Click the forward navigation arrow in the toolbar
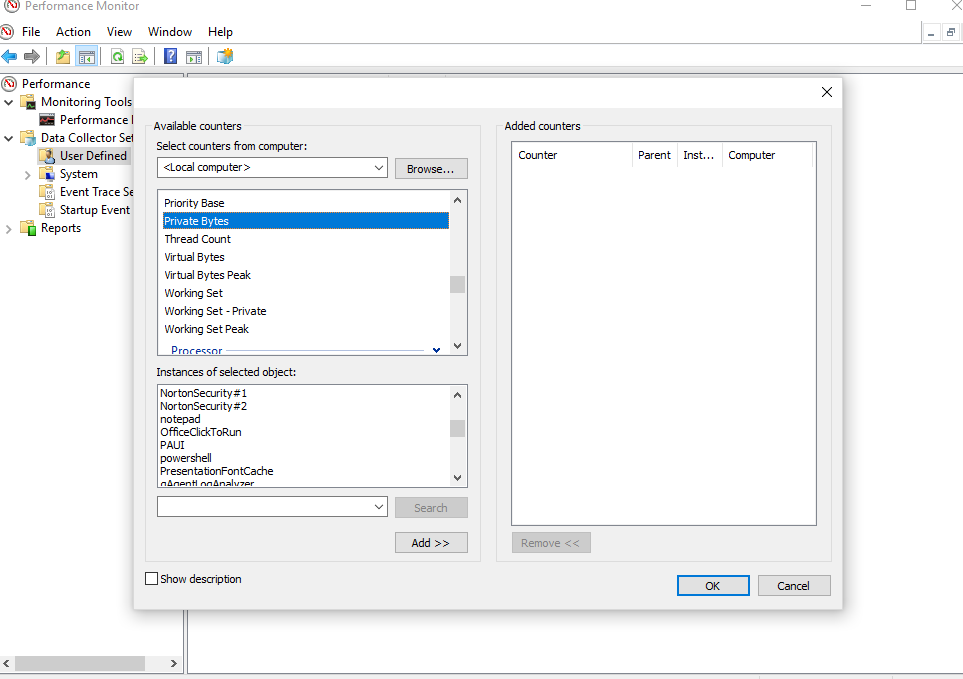 (31, 56)
